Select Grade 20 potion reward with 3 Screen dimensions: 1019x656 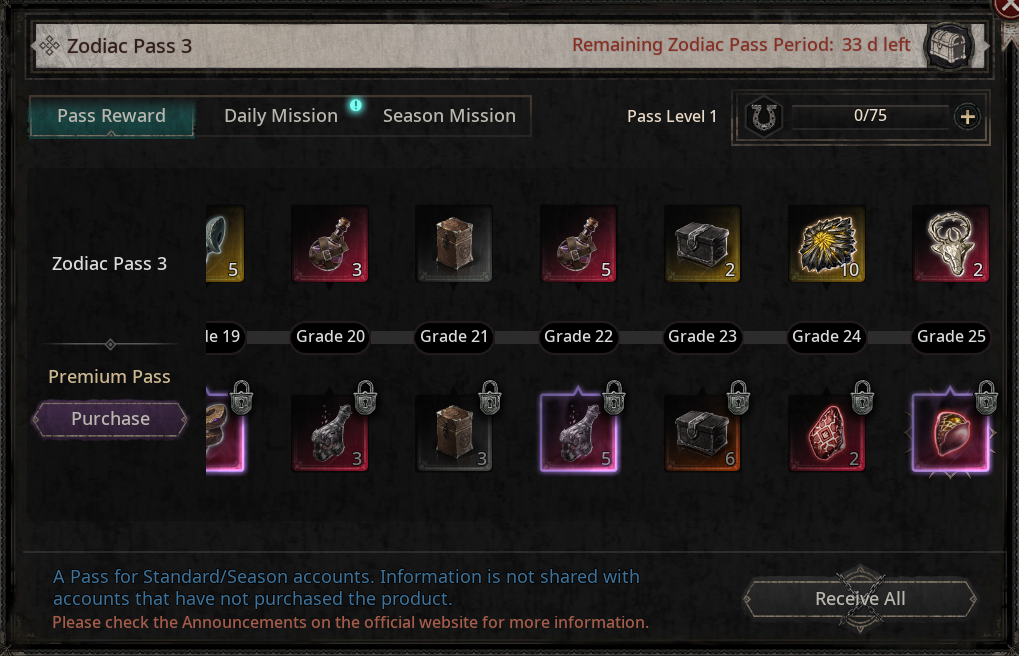330,244
